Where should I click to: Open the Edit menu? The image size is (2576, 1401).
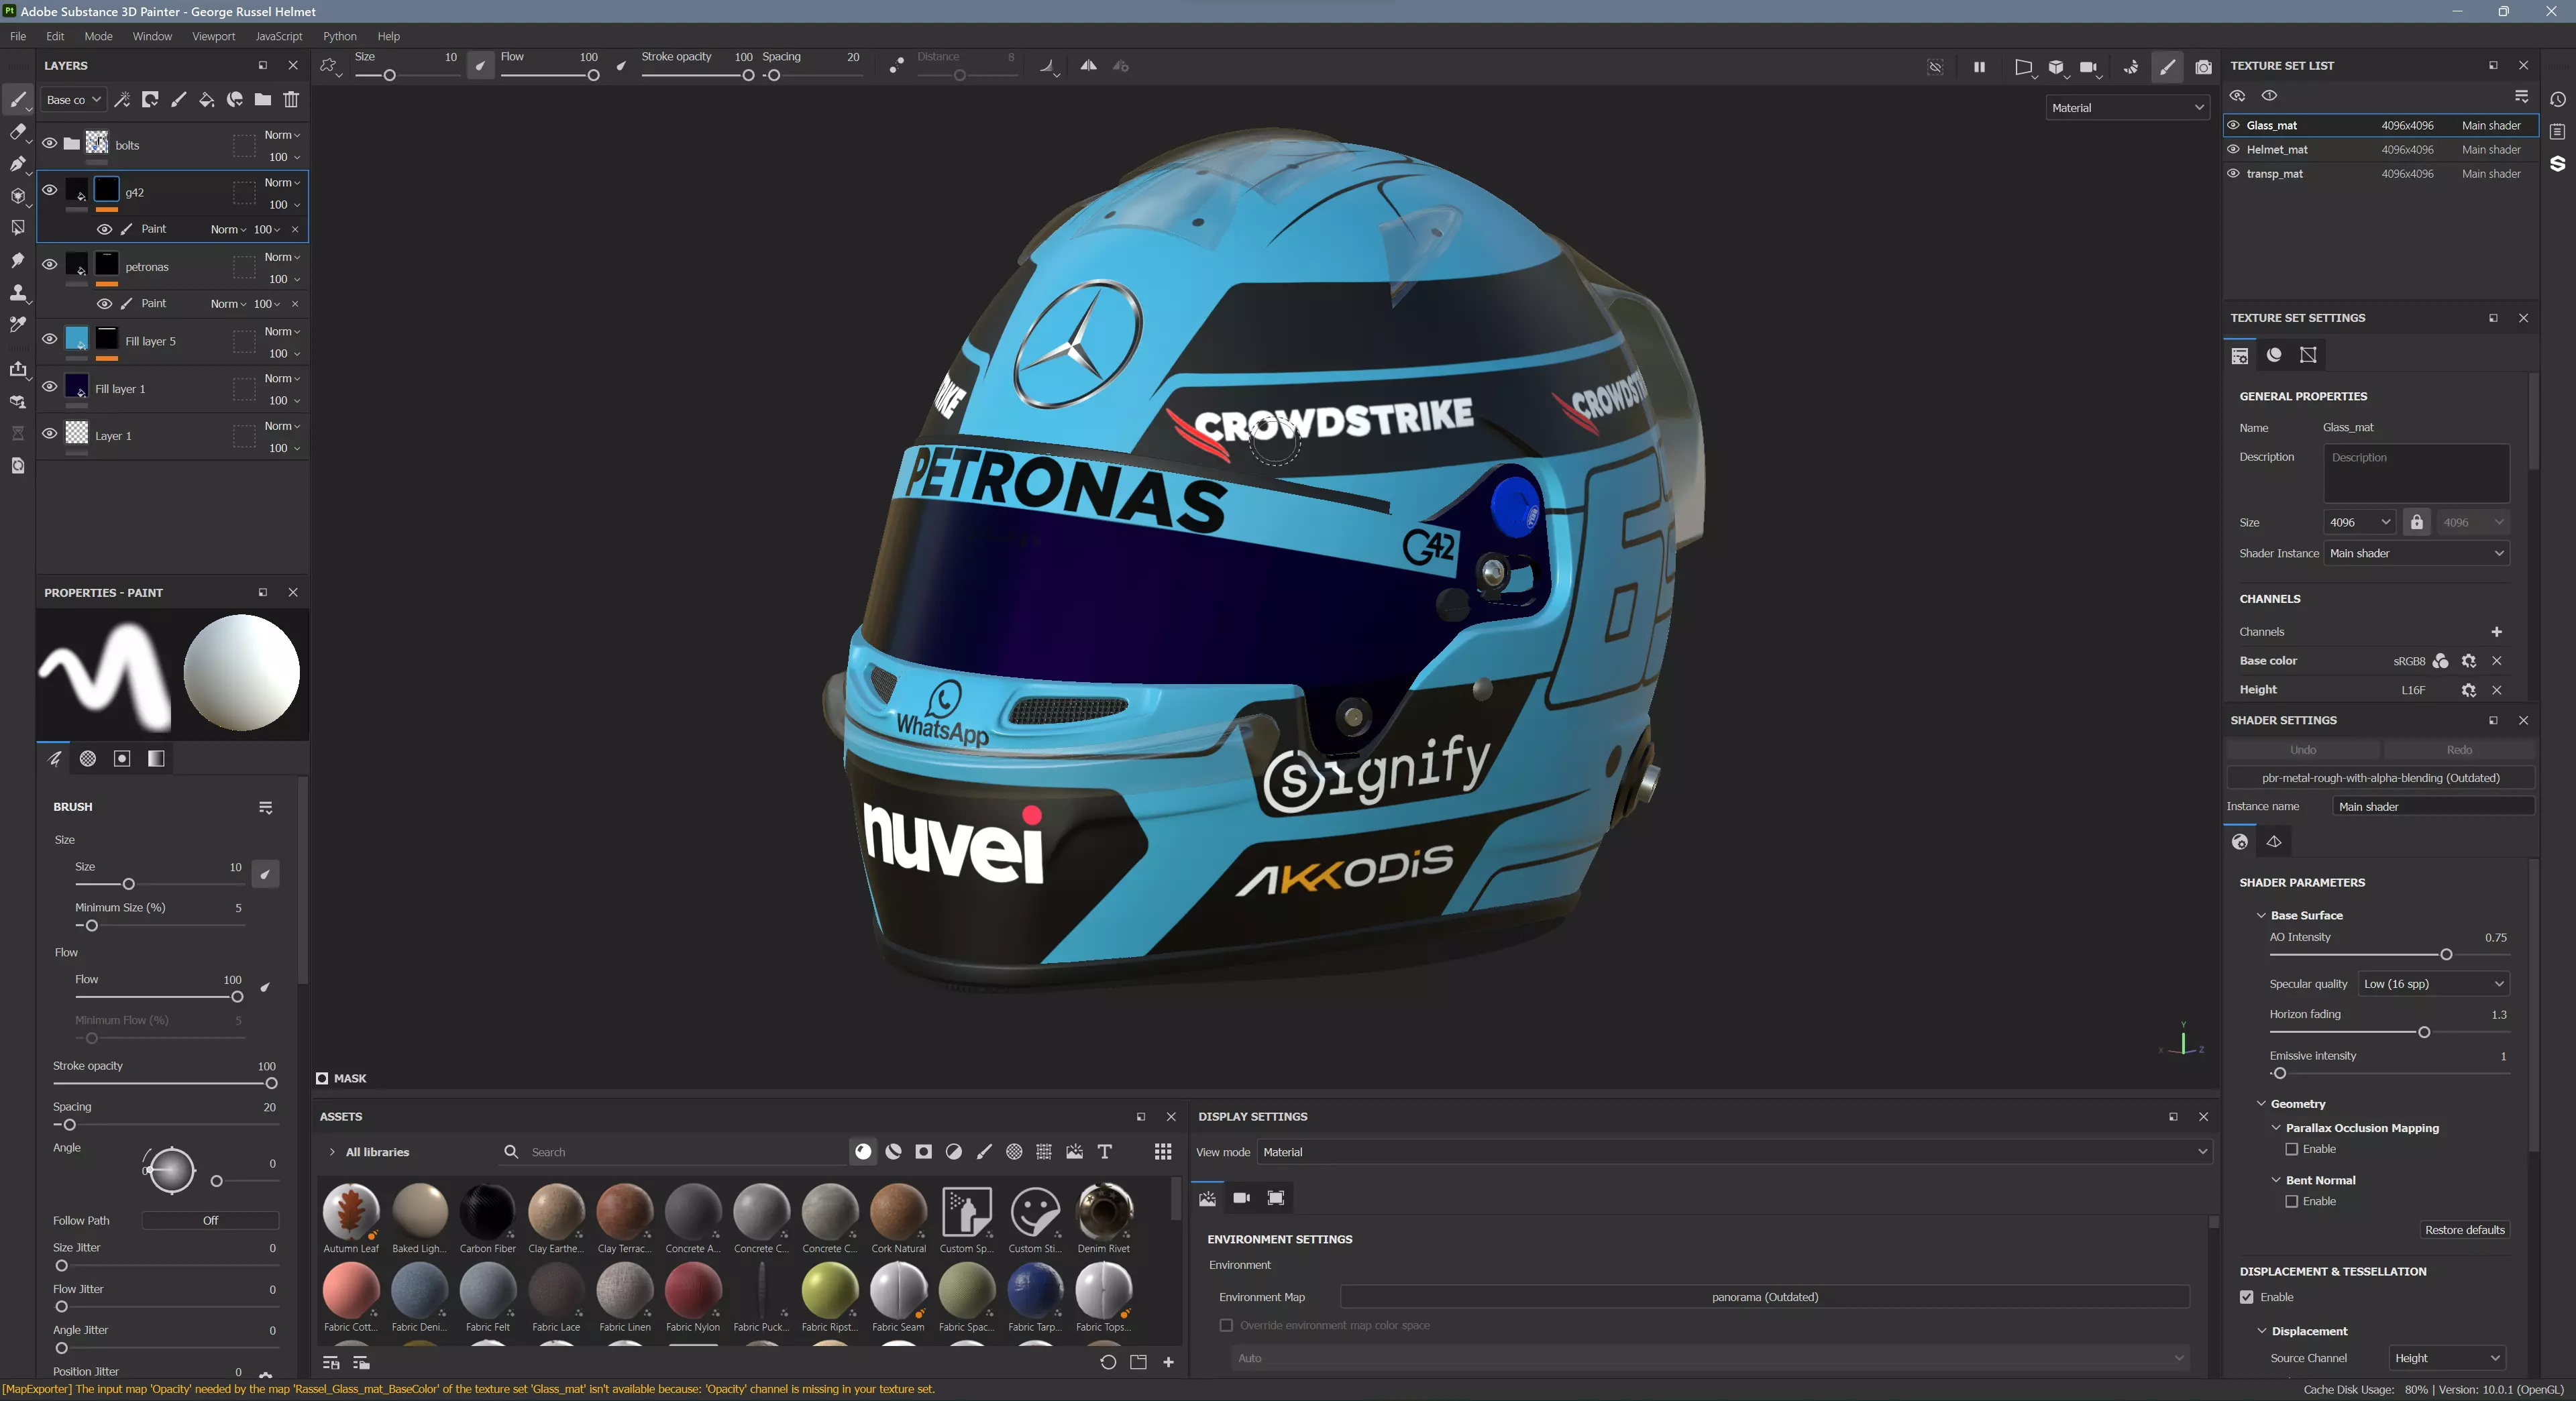click(55, 36)
